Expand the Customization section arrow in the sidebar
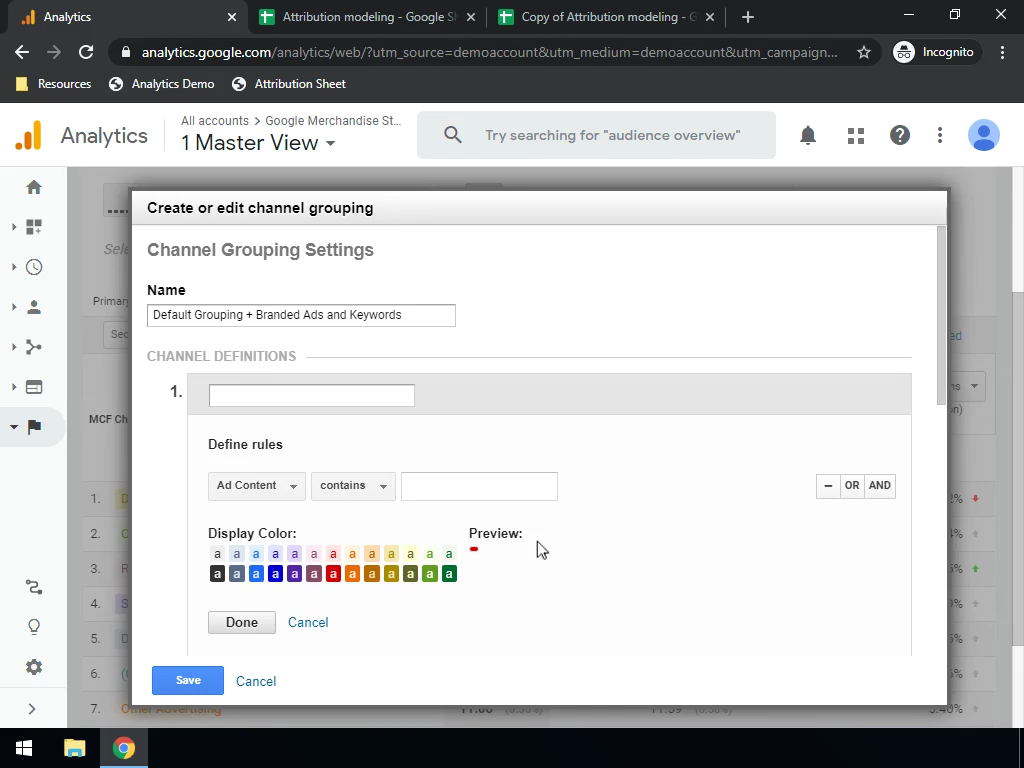Viewport: 1024px width, 768px height. tap(14, 227)
